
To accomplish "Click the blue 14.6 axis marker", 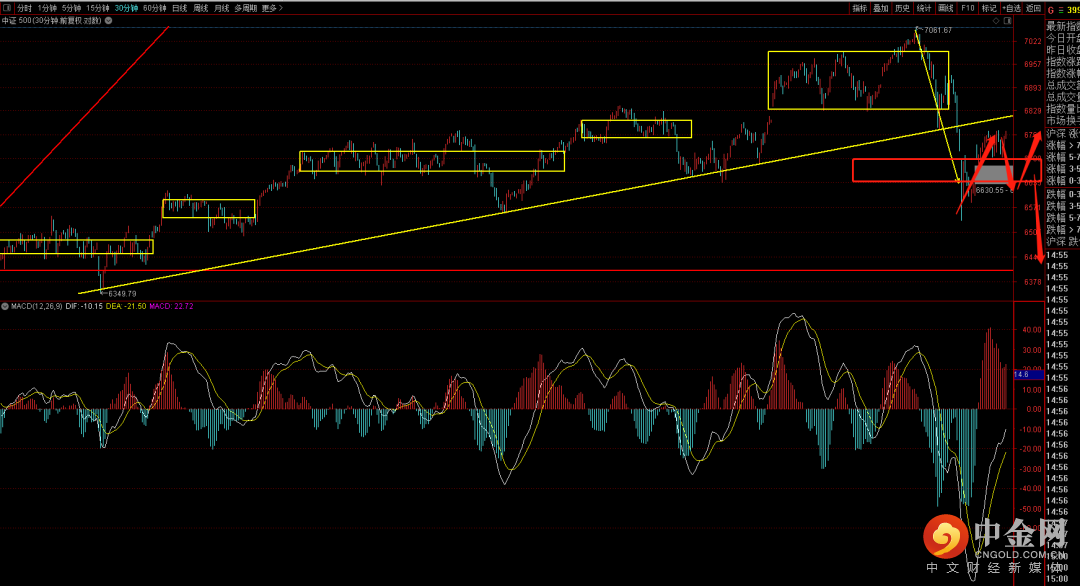I will (x=1028, y=375).
